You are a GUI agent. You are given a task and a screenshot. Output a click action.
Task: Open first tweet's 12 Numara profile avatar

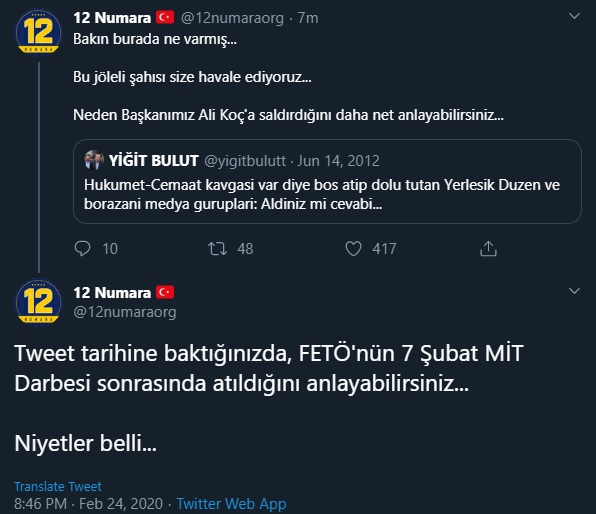click(x=38, y=32)
